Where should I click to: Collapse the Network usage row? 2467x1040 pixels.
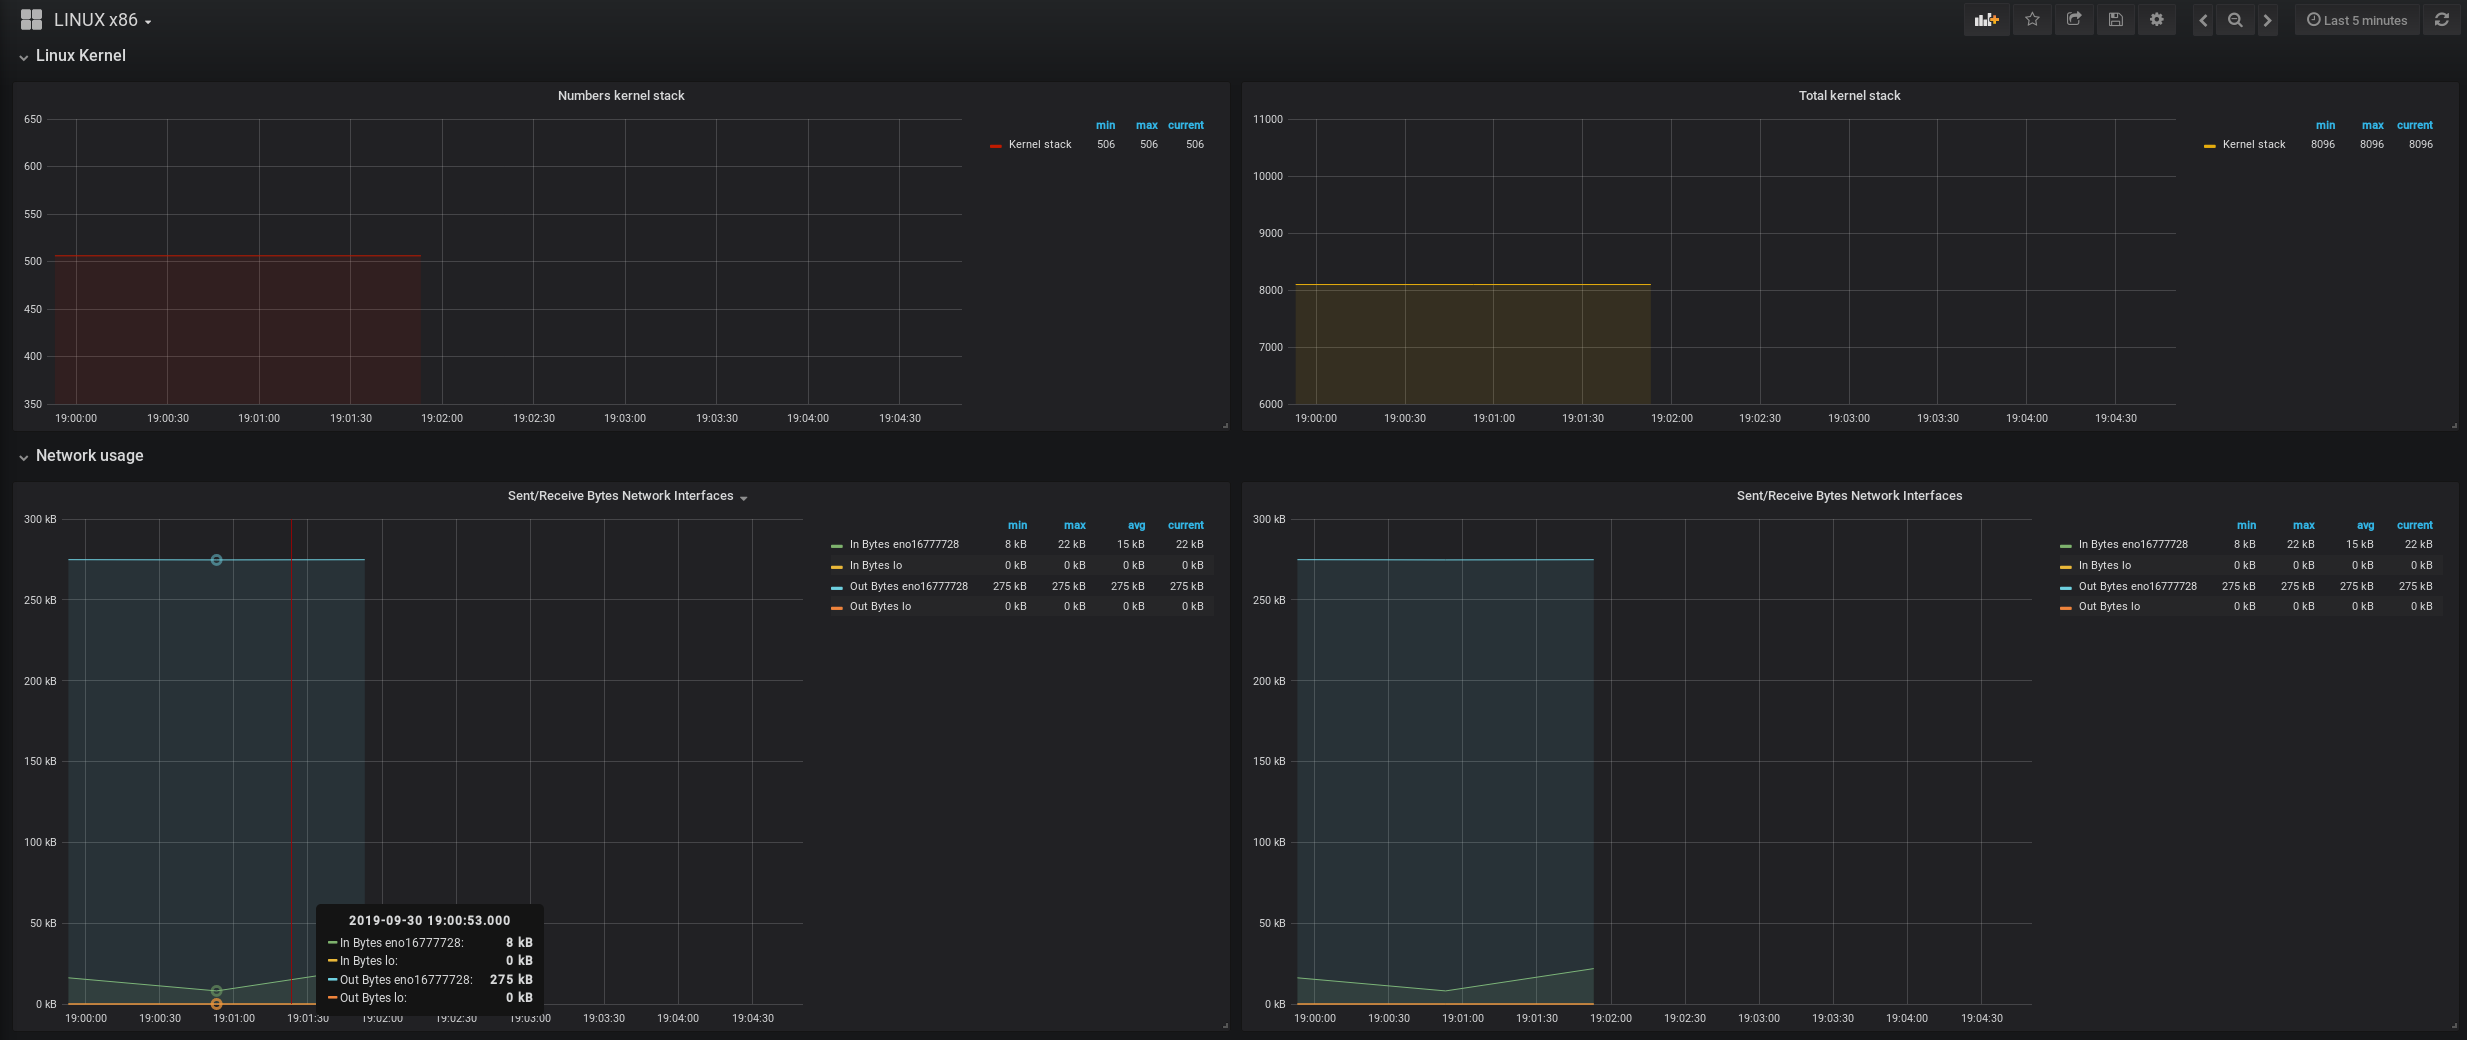[x=89, y=456]
